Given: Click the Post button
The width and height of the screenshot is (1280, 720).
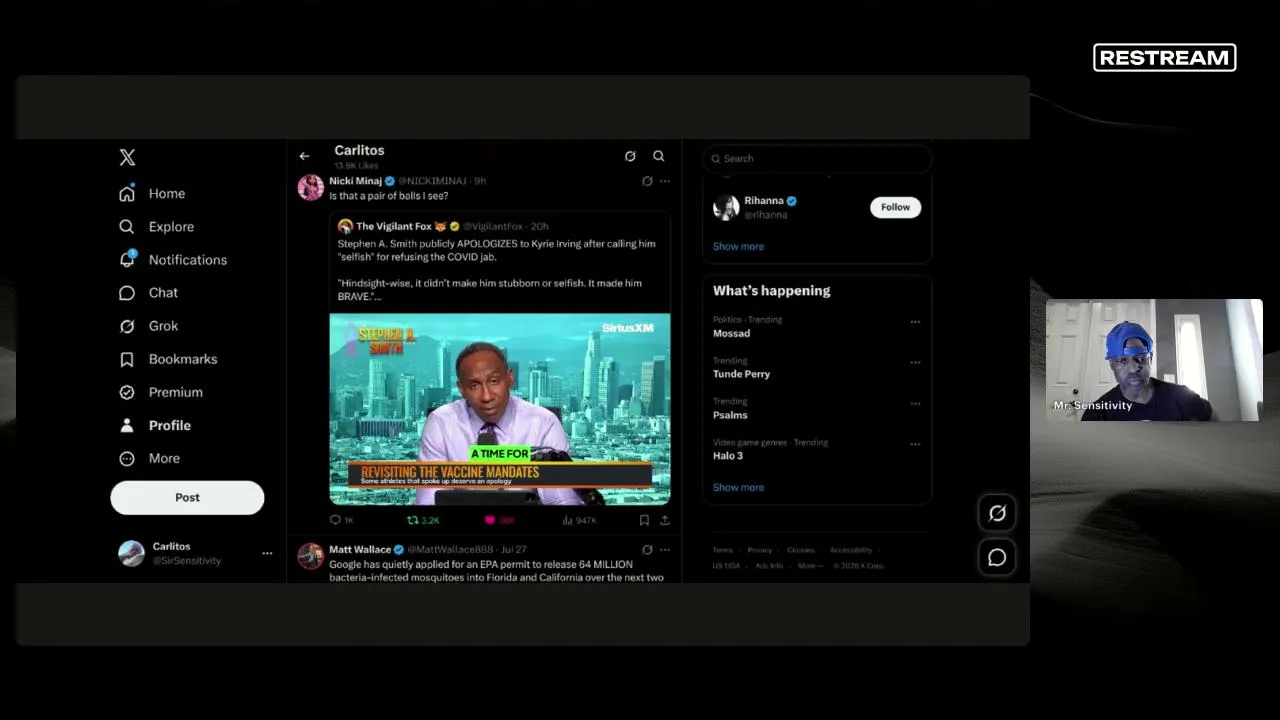Looking at the screenshot, I should tap(187, 497).
